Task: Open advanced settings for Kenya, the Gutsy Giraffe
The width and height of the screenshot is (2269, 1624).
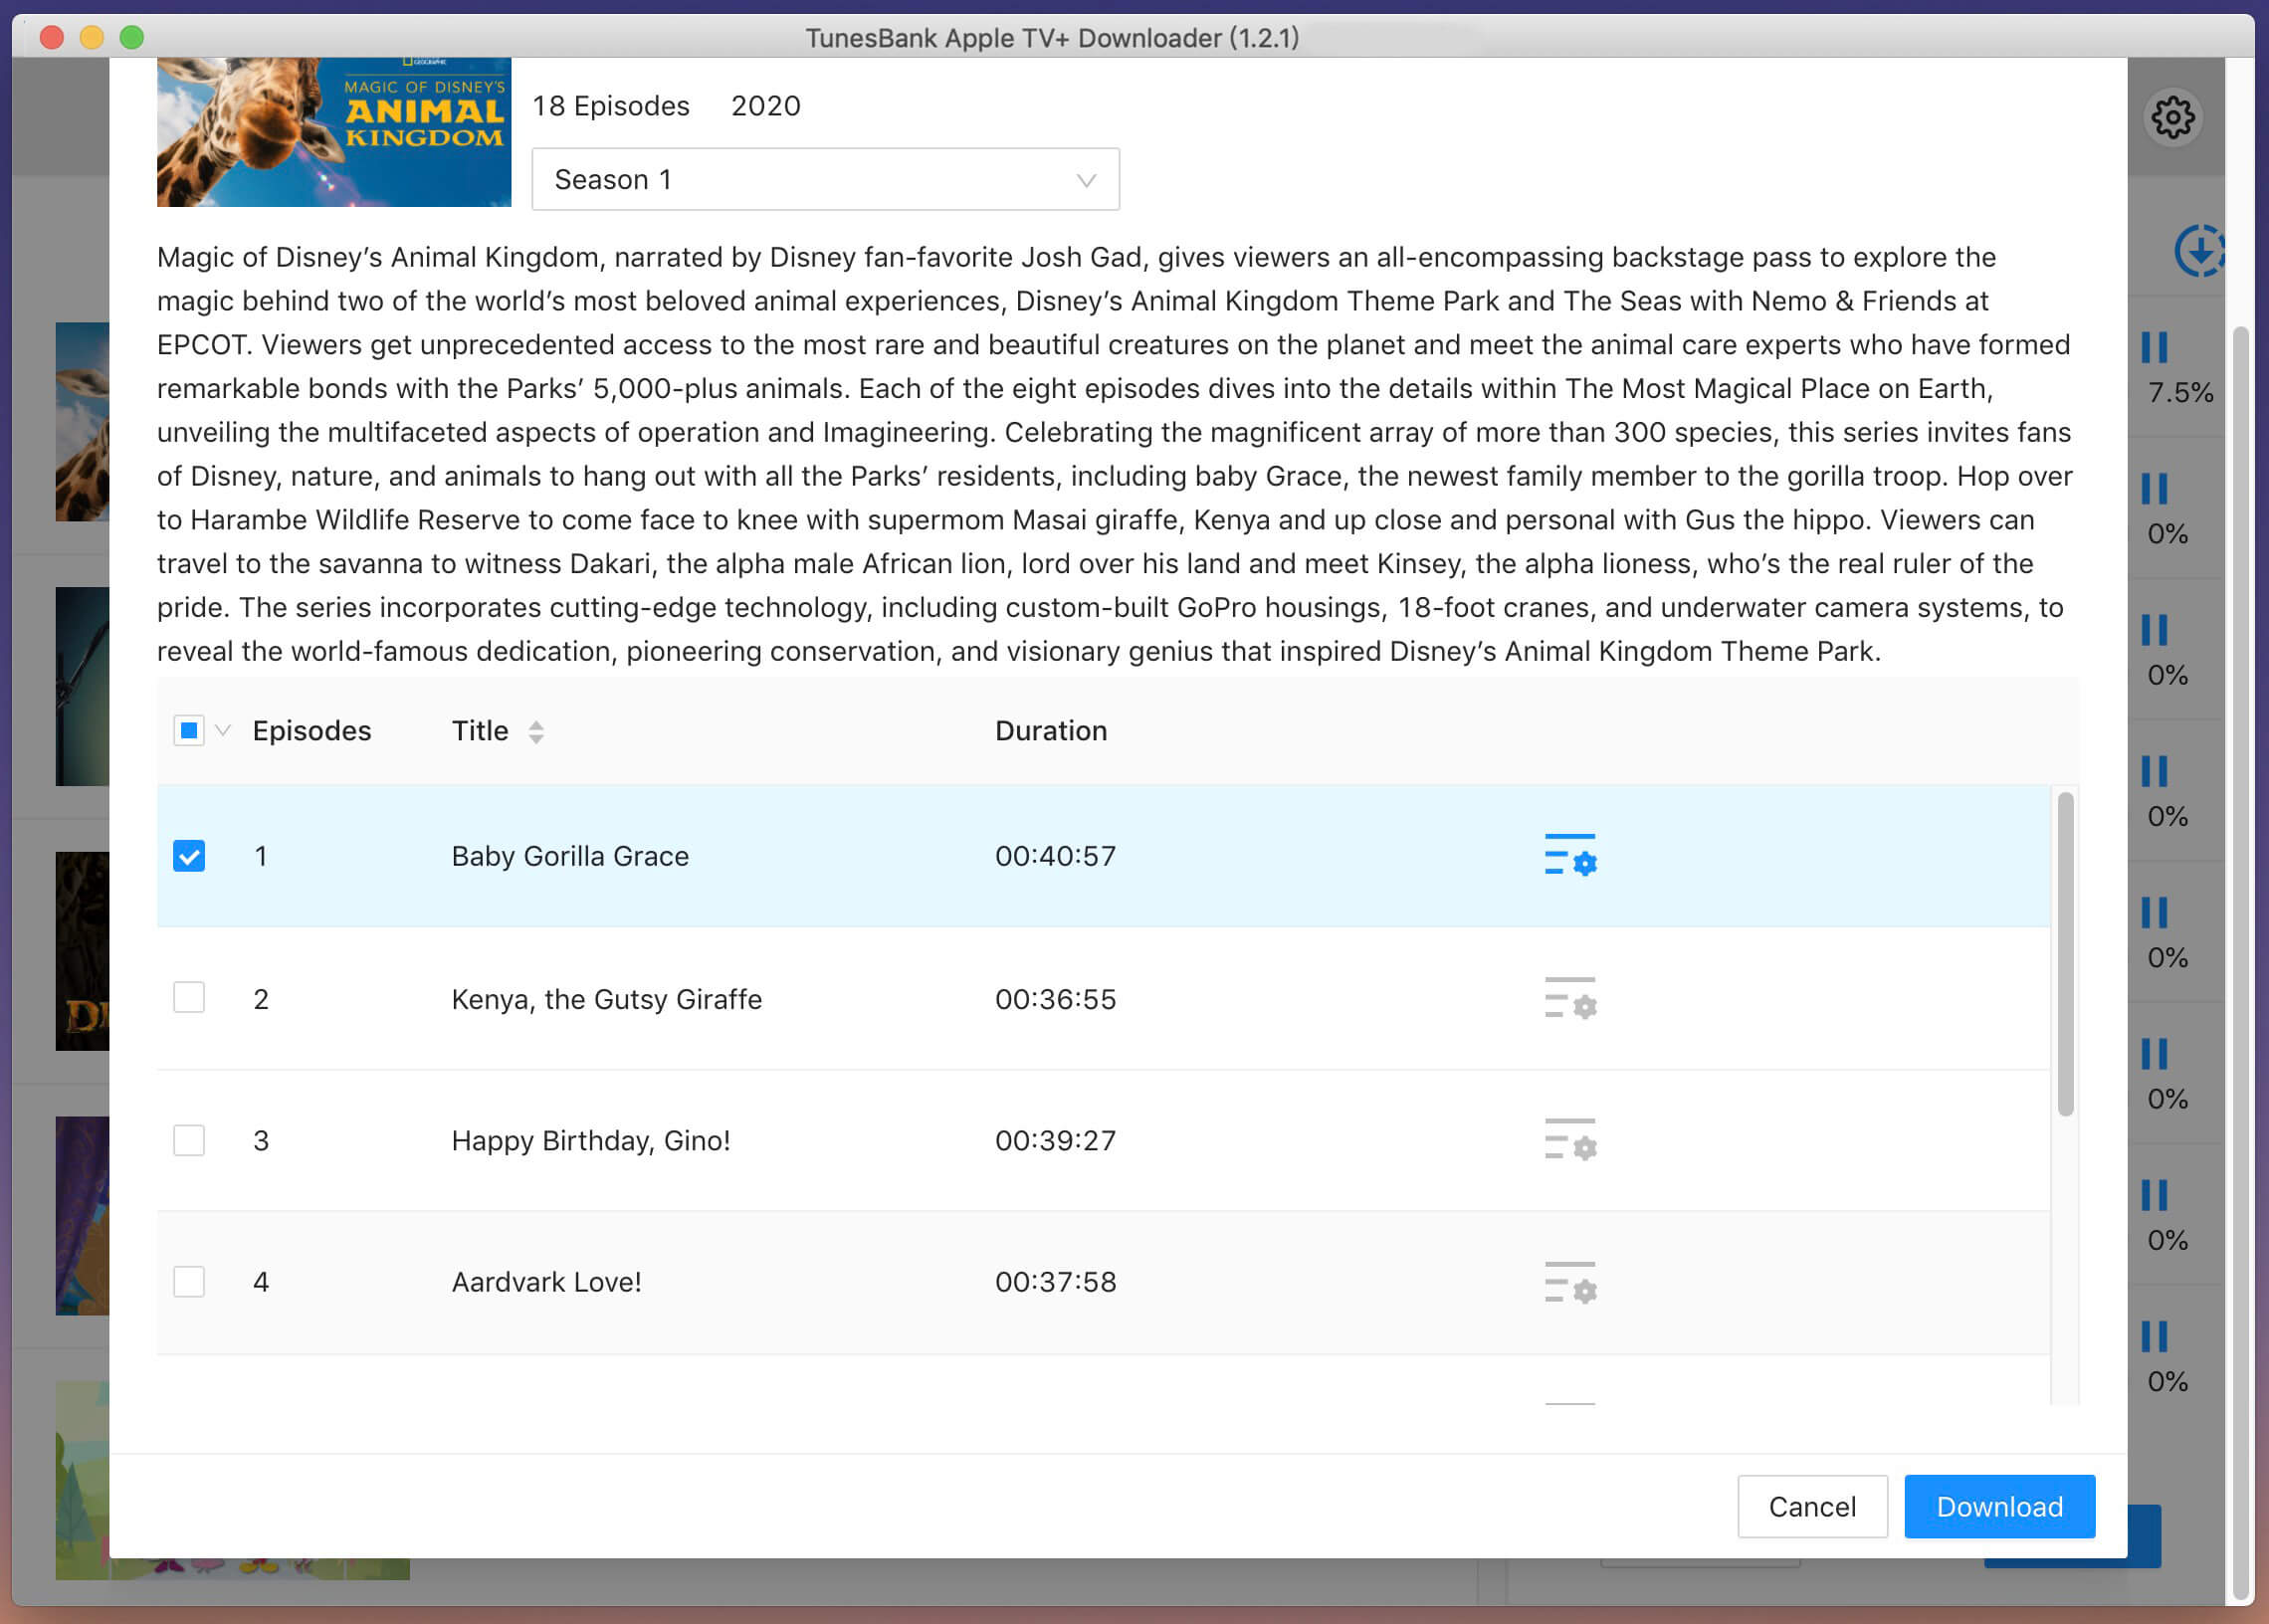Action: point(1570,998)
